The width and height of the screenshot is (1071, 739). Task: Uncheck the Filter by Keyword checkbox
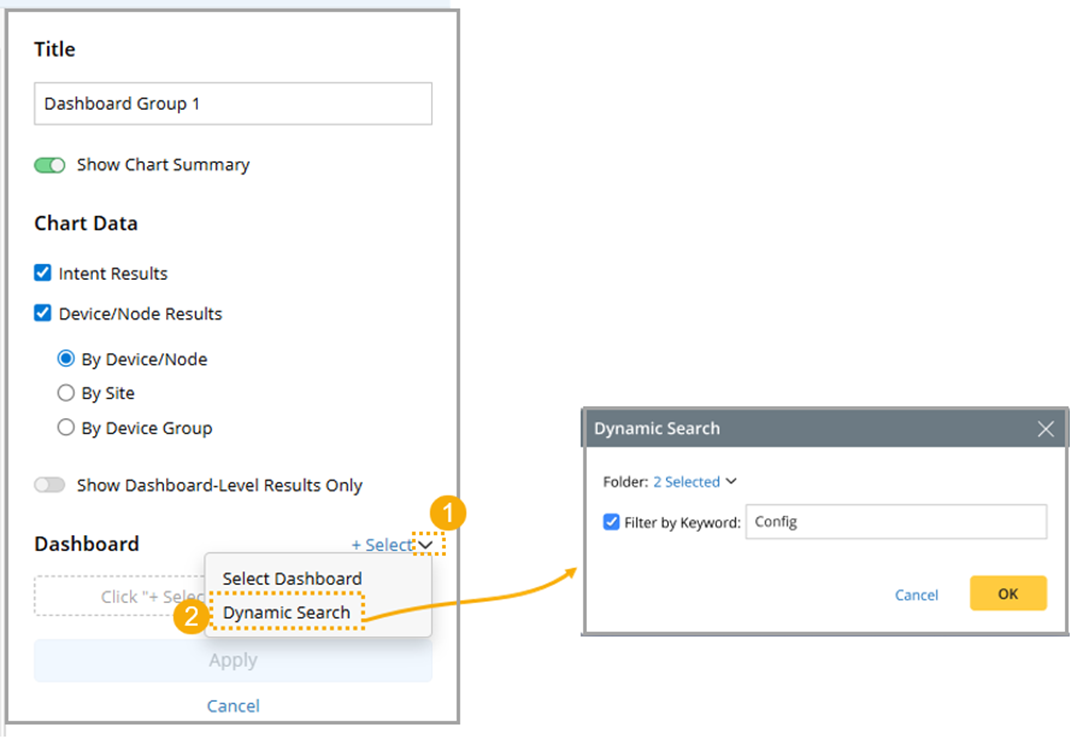(612, 522)
